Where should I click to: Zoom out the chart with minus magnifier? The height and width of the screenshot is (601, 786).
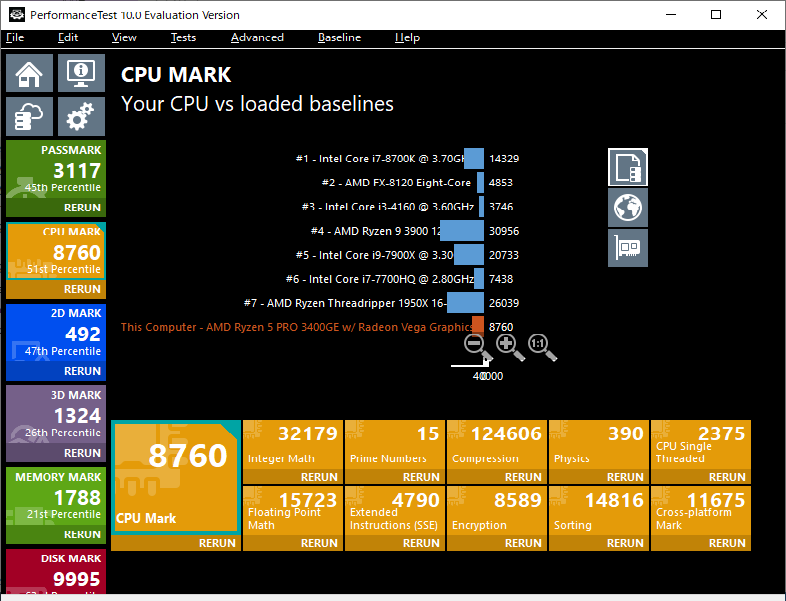478,347
